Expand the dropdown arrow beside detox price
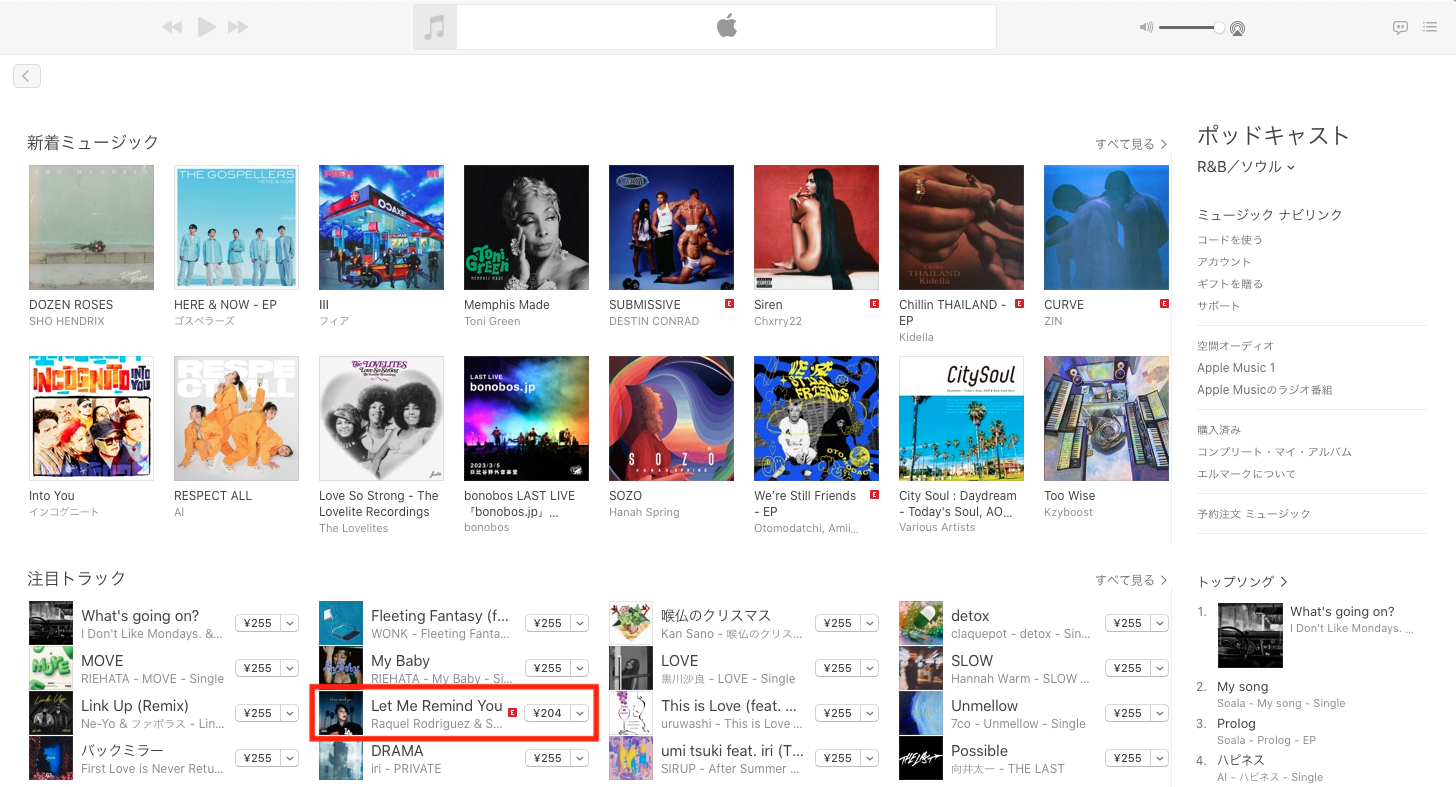The height and width of the screenshot is (787, 1456). point(1160,623)
